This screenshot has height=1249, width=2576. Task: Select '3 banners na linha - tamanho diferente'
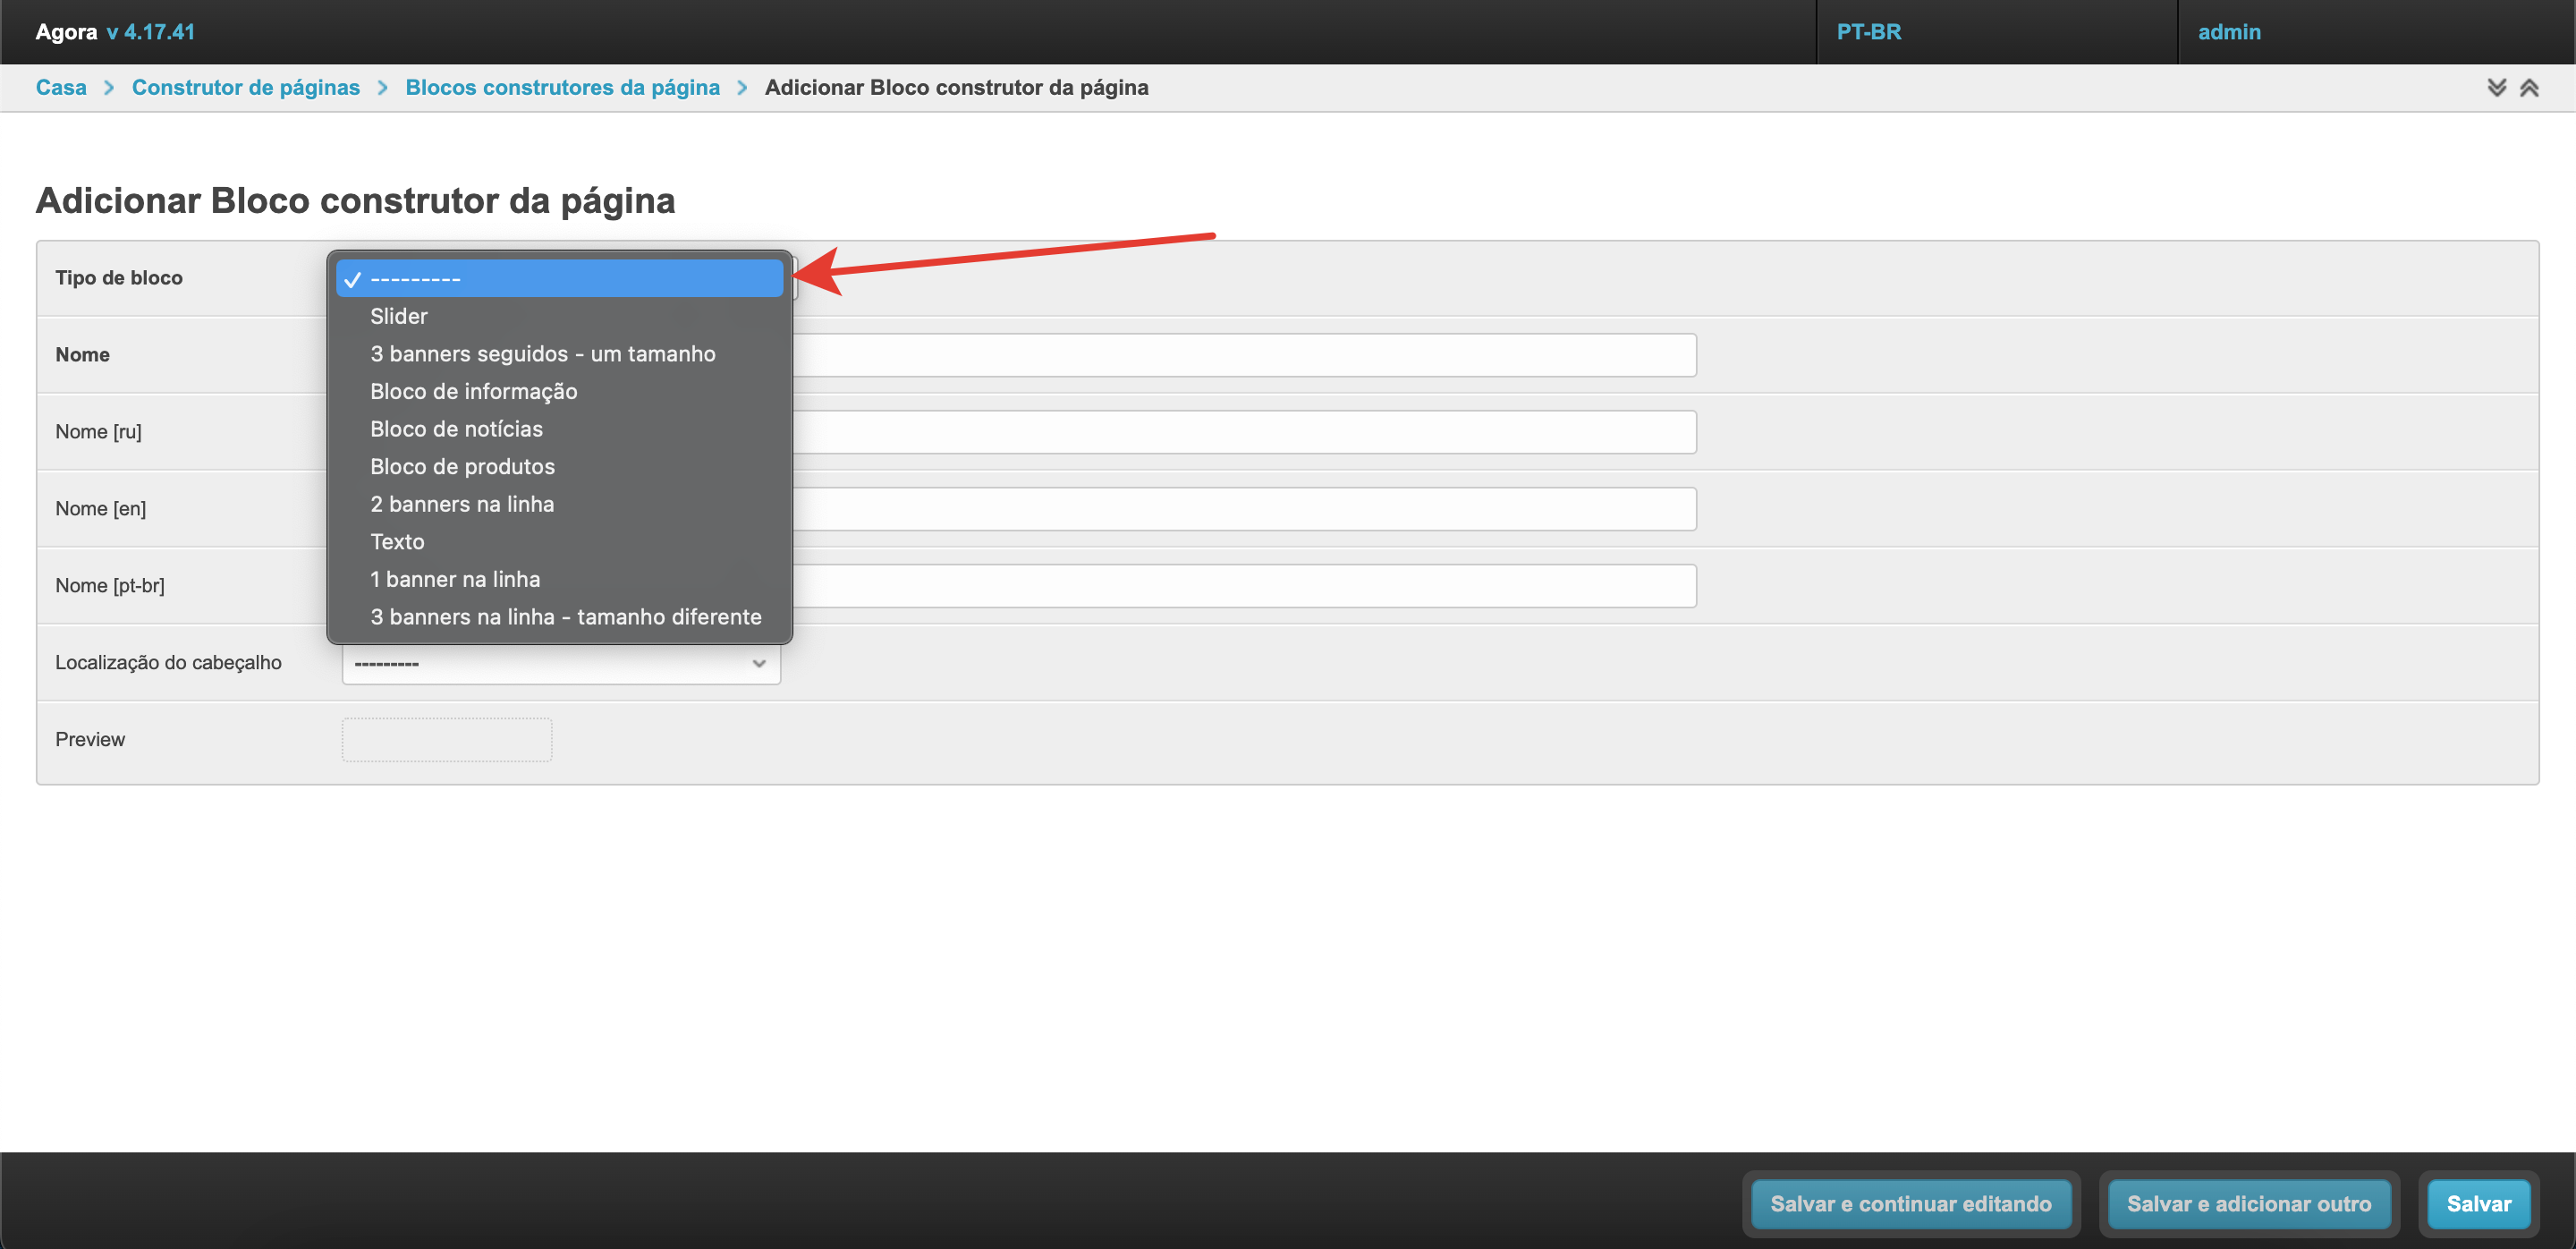click(565, 617)
